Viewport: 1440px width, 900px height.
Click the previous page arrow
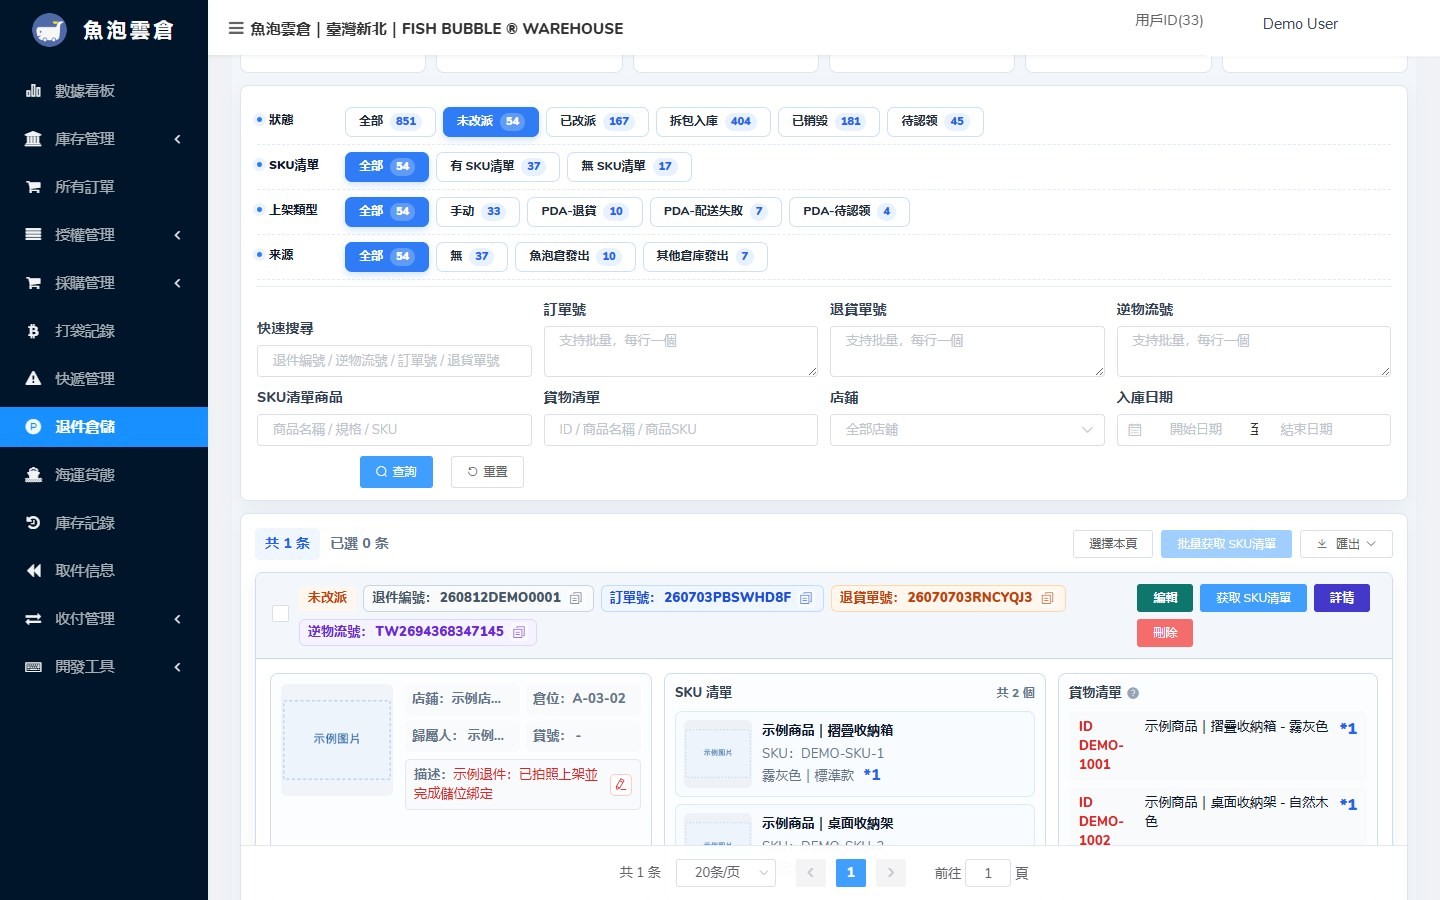pyautogui.click(x=811, y=873)
